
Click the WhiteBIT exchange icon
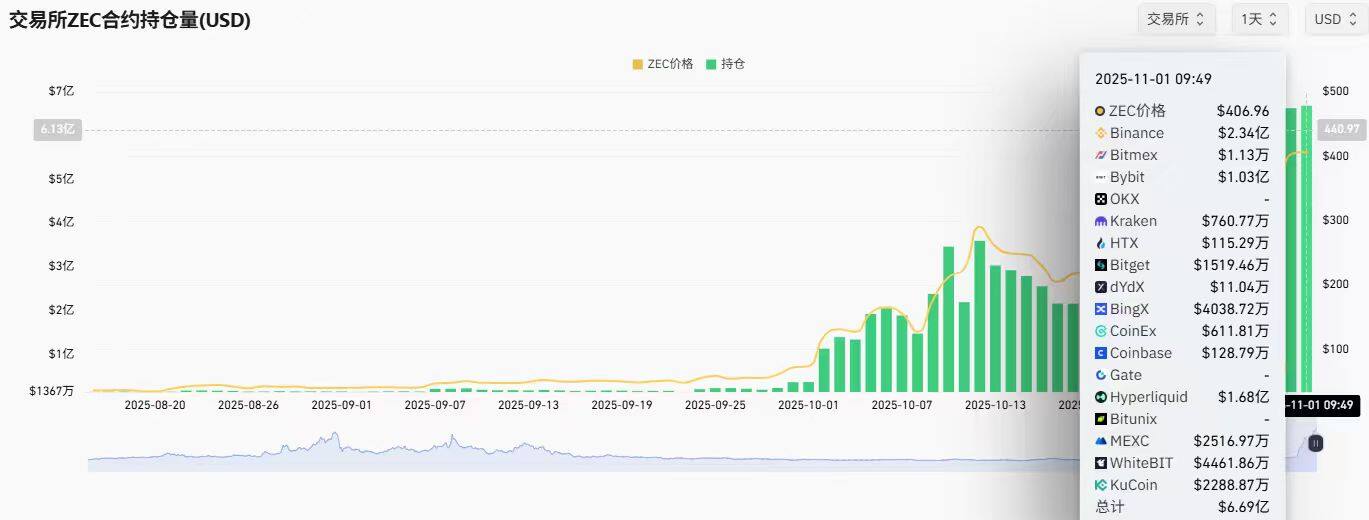click(x=1101, y=463)
